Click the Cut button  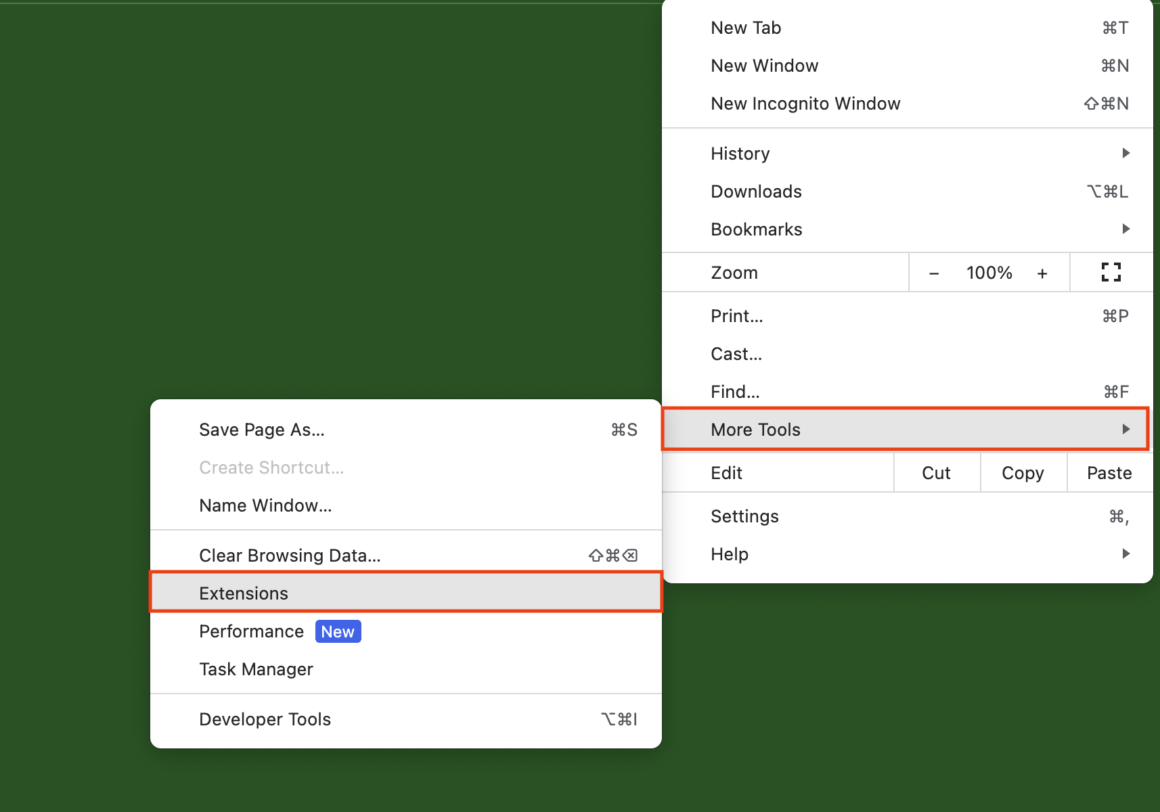[936, 473]
